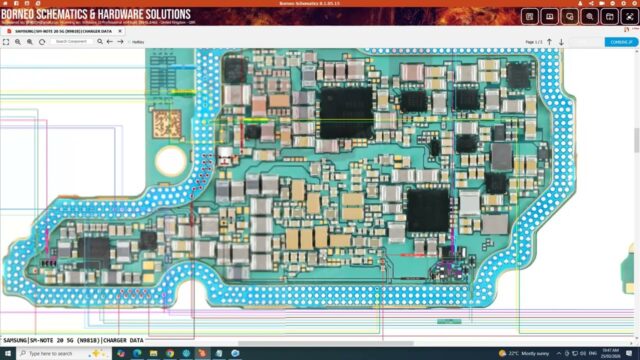Open Microsoft Edge from the taskbar
Viewport: 640px width, 360px height.
click(137, 353)
